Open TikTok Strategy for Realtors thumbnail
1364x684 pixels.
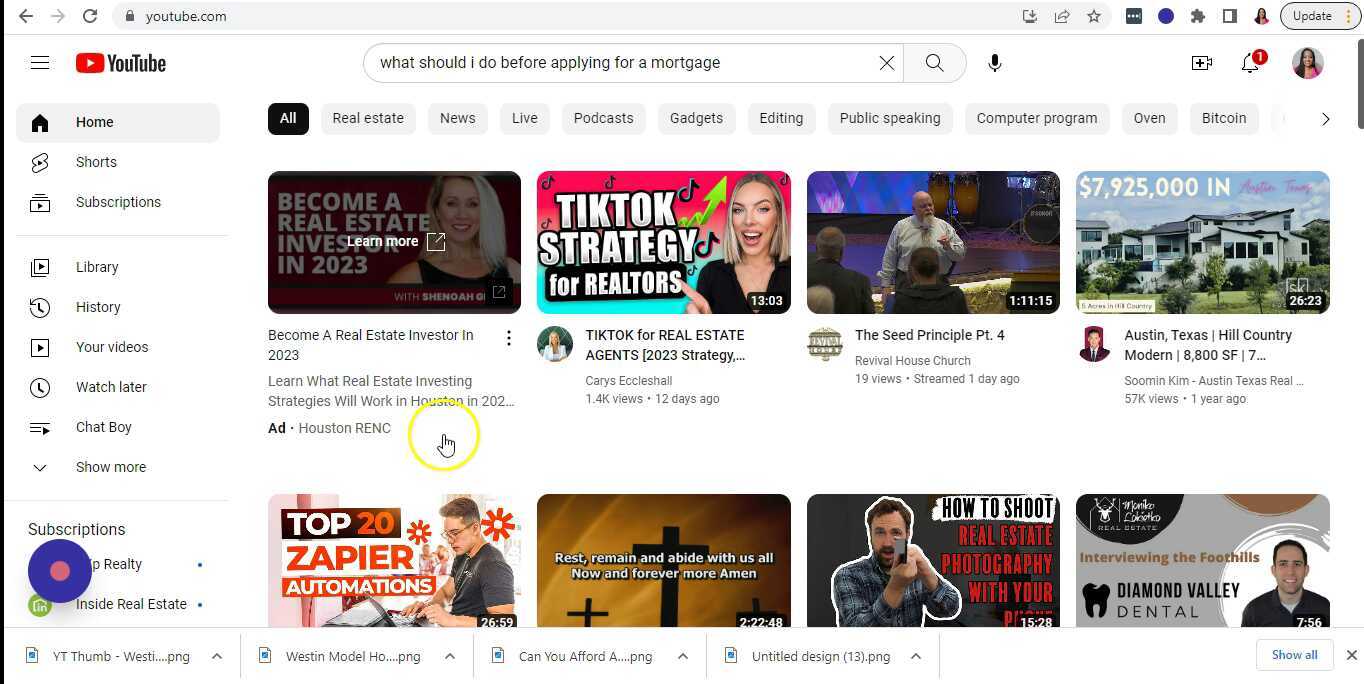(663, 242)
